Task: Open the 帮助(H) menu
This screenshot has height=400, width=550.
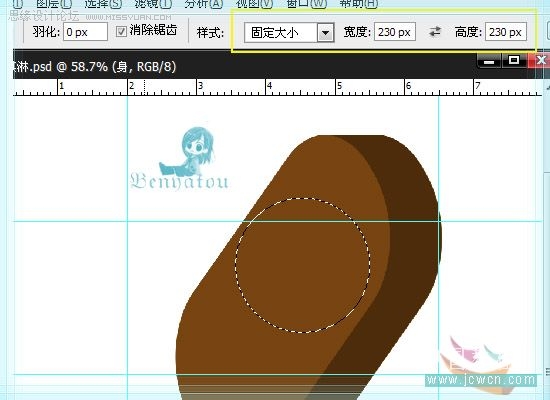Action: tap(358, 4)
